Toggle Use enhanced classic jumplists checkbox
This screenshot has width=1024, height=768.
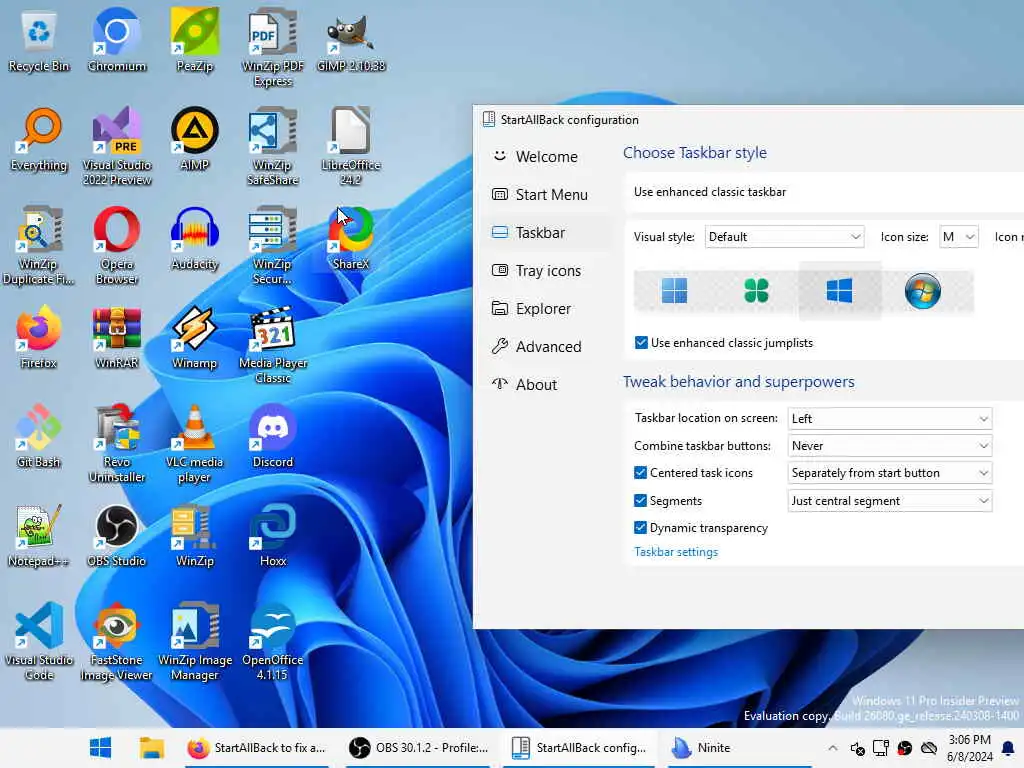click(x=641, y=343)
